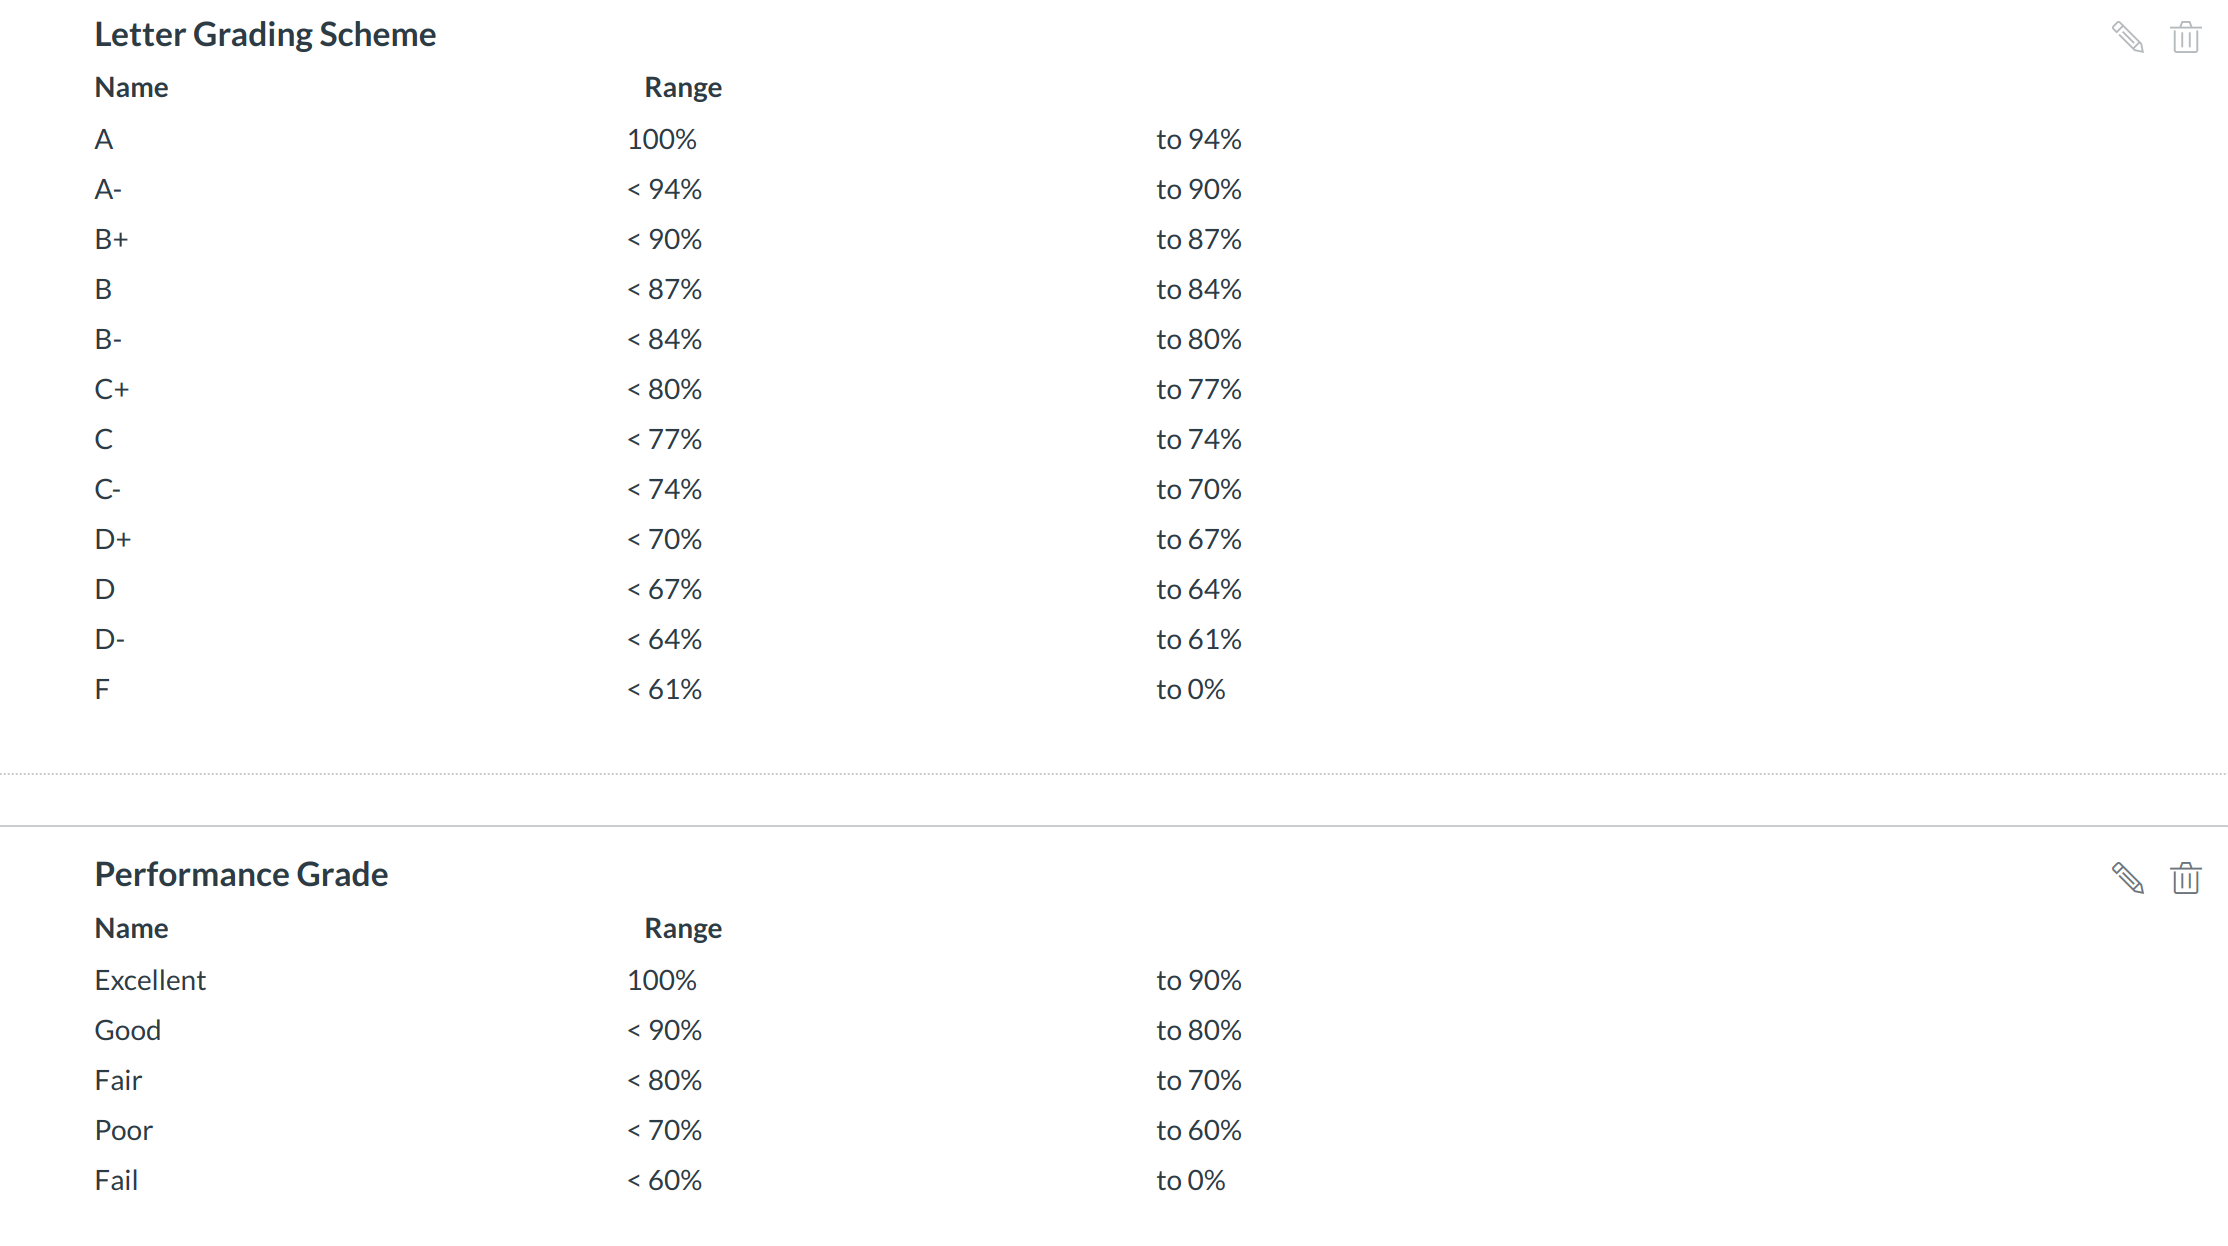Select the C+ grade name
Image resolution: width=2228 pixels, height=1246 pixels.
111,389
